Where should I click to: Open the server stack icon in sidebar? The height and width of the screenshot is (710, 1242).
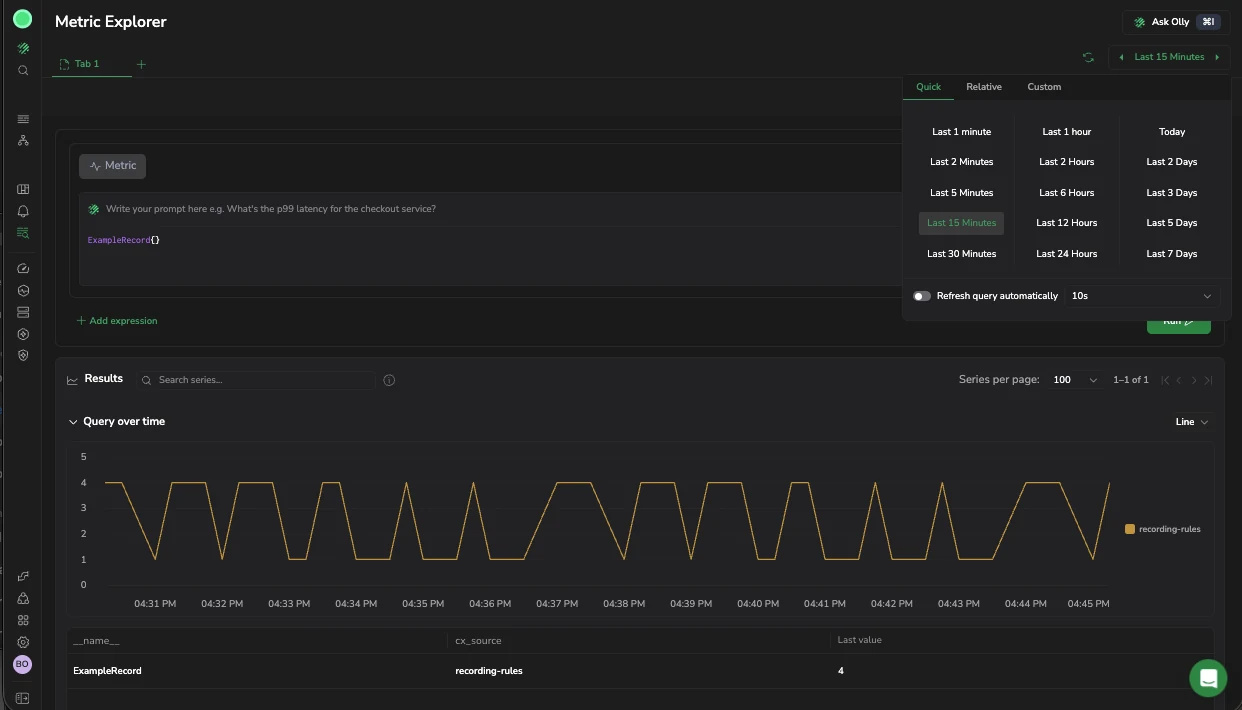click(23, 312)
